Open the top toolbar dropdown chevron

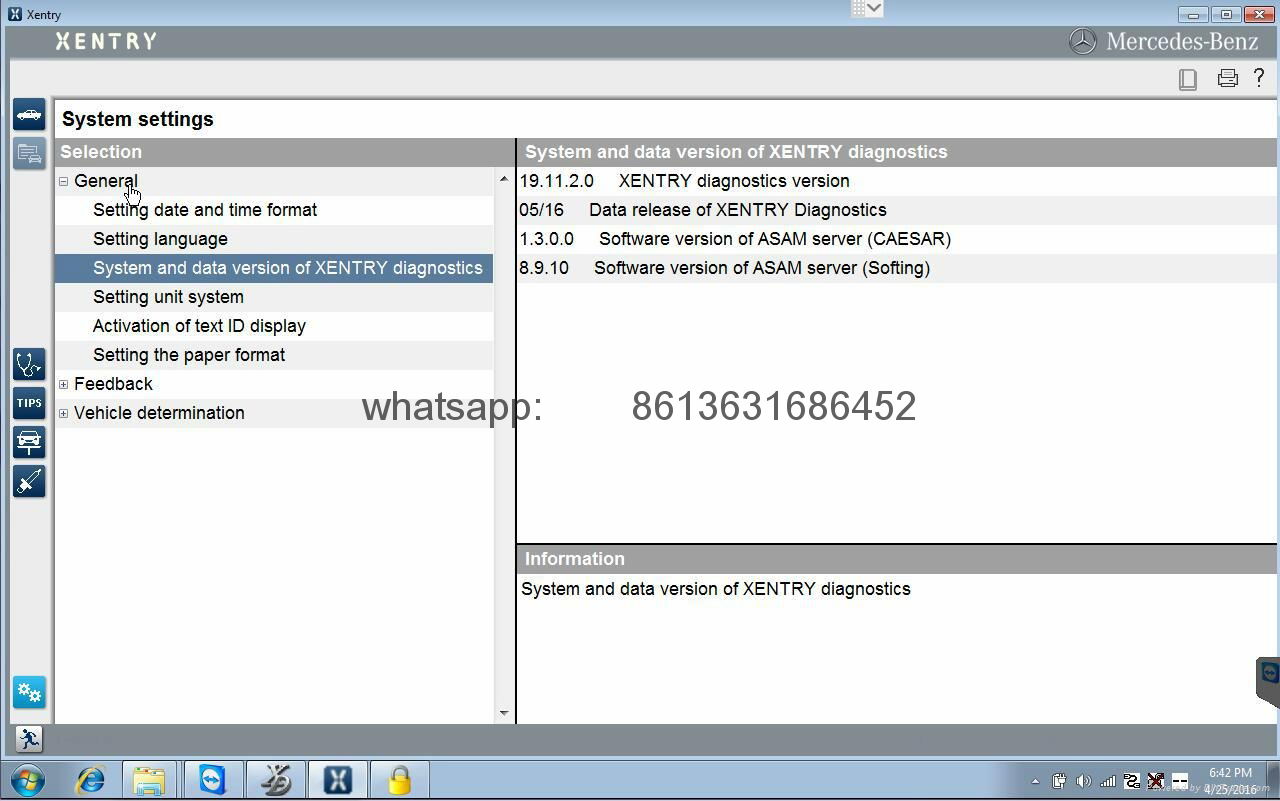(x=874, y=8)
